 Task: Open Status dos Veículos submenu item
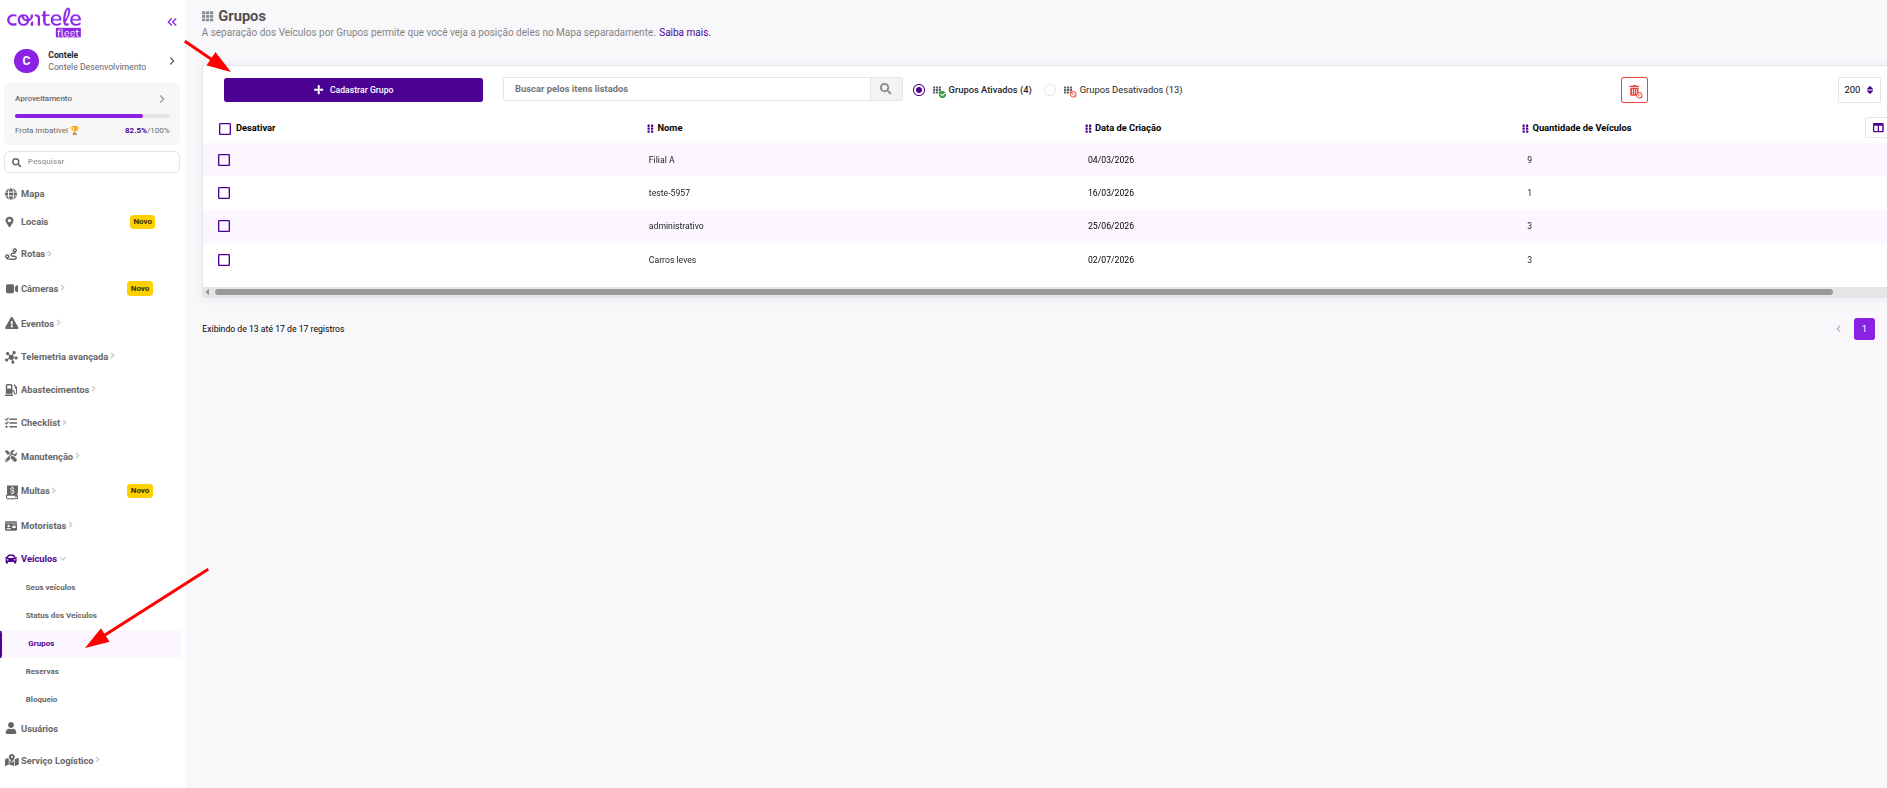click(x=61, y=616)
